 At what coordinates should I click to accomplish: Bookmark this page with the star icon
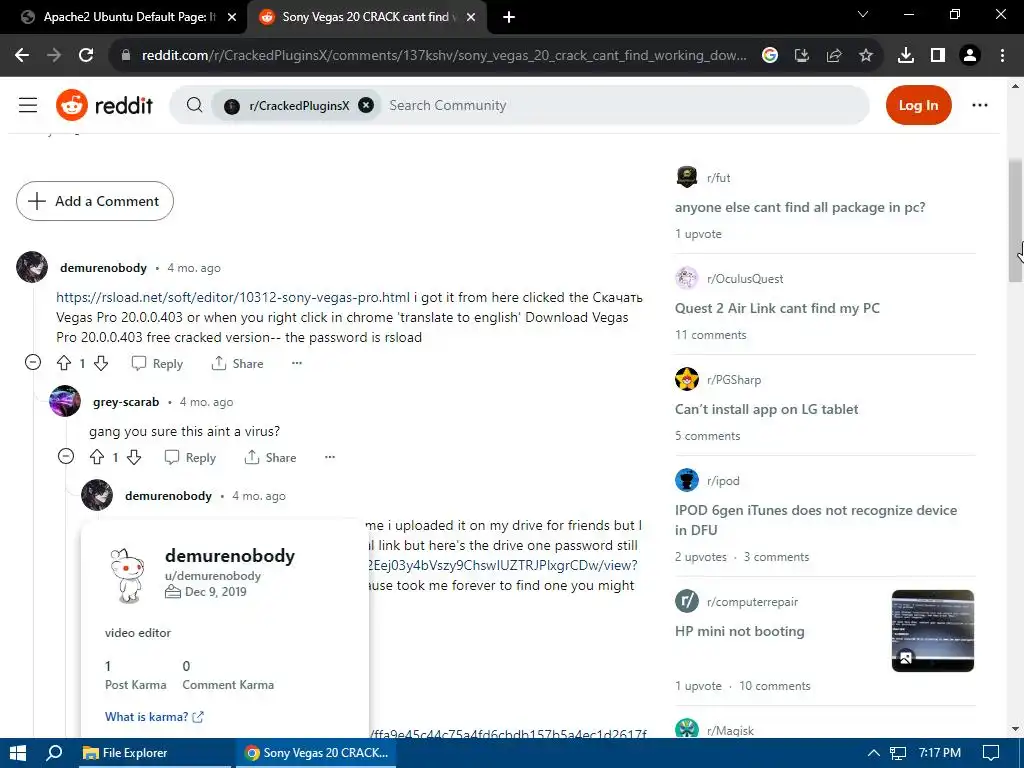click(x=866, y=56)
